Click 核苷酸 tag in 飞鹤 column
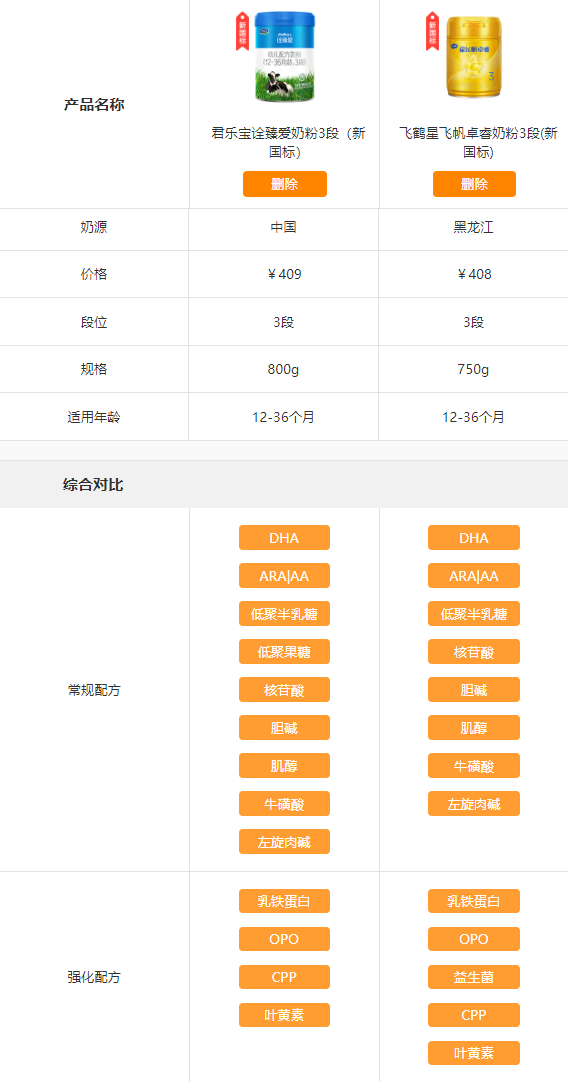The image size is (568, 1082). point(473,651)
